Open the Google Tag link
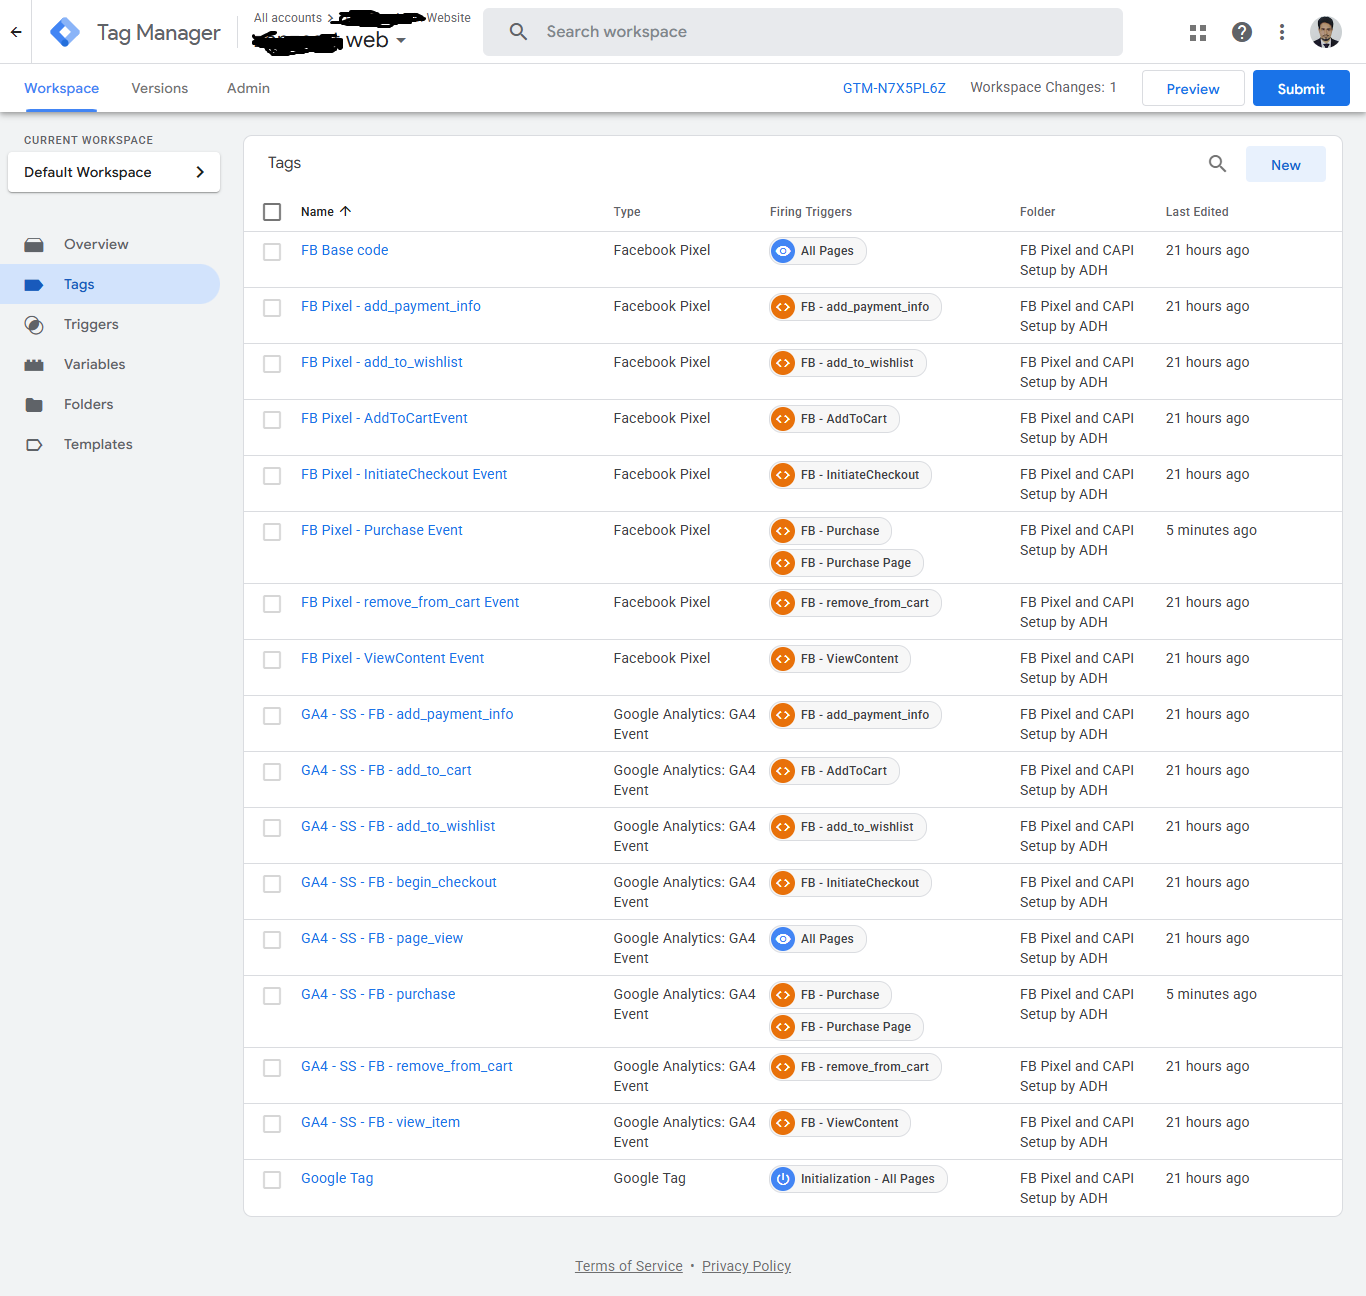The width and height of the screenshot is (1366, 1296). coord(337,1179)
